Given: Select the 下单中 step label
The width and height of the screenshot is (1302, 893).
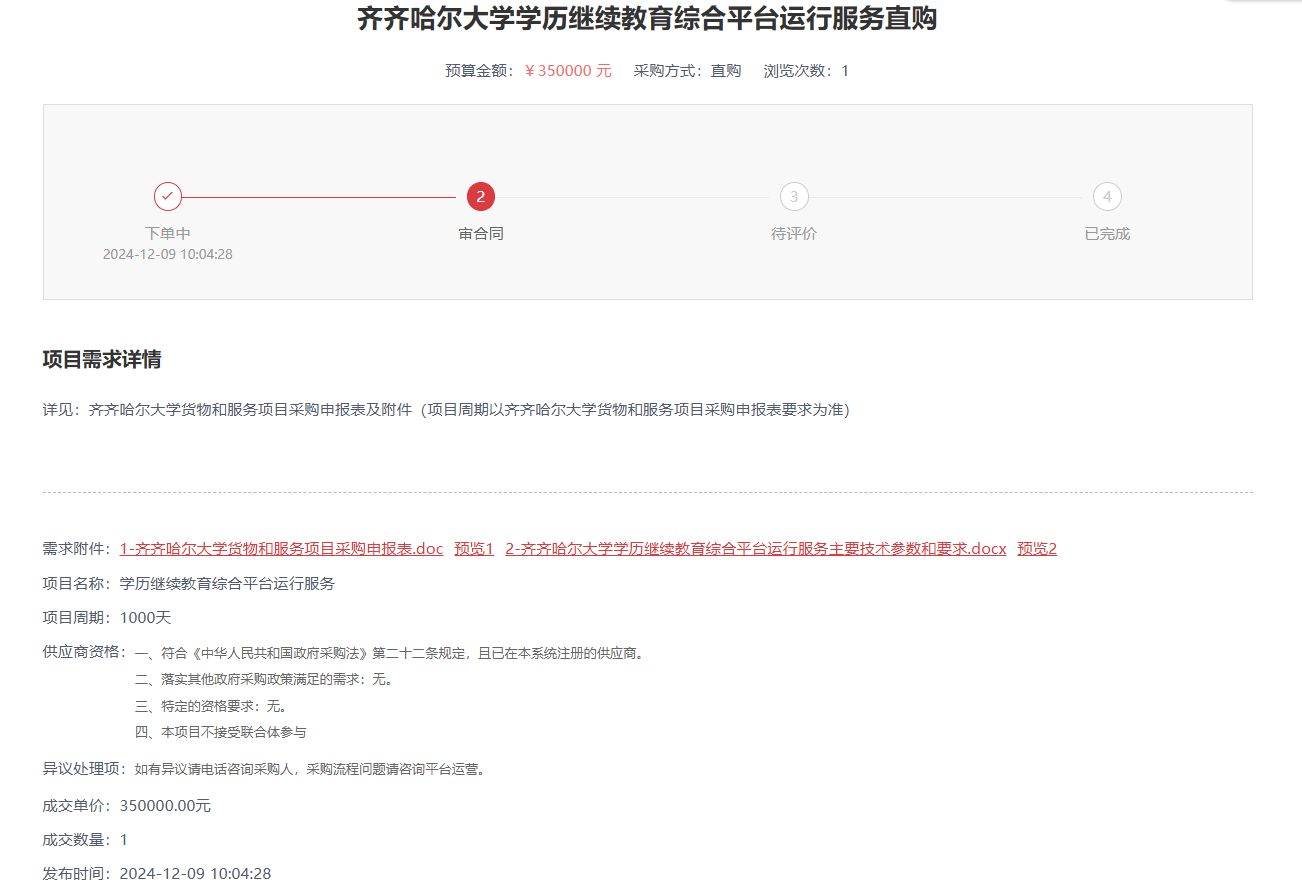Looking at the screenshot, I should tap(168, 234).
